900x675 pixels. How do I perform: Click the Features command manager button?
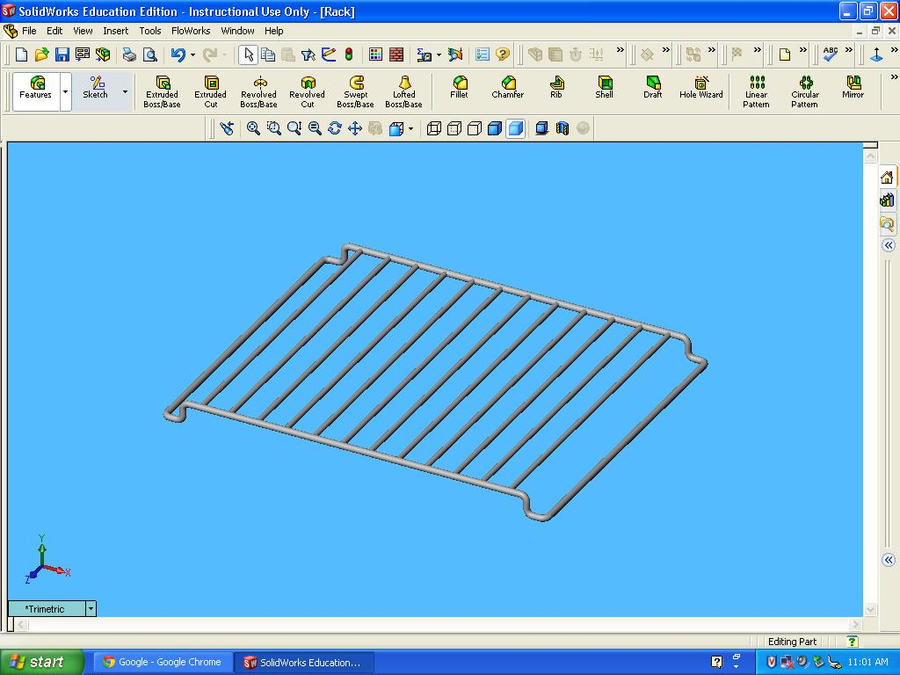(x=36, y=92)
